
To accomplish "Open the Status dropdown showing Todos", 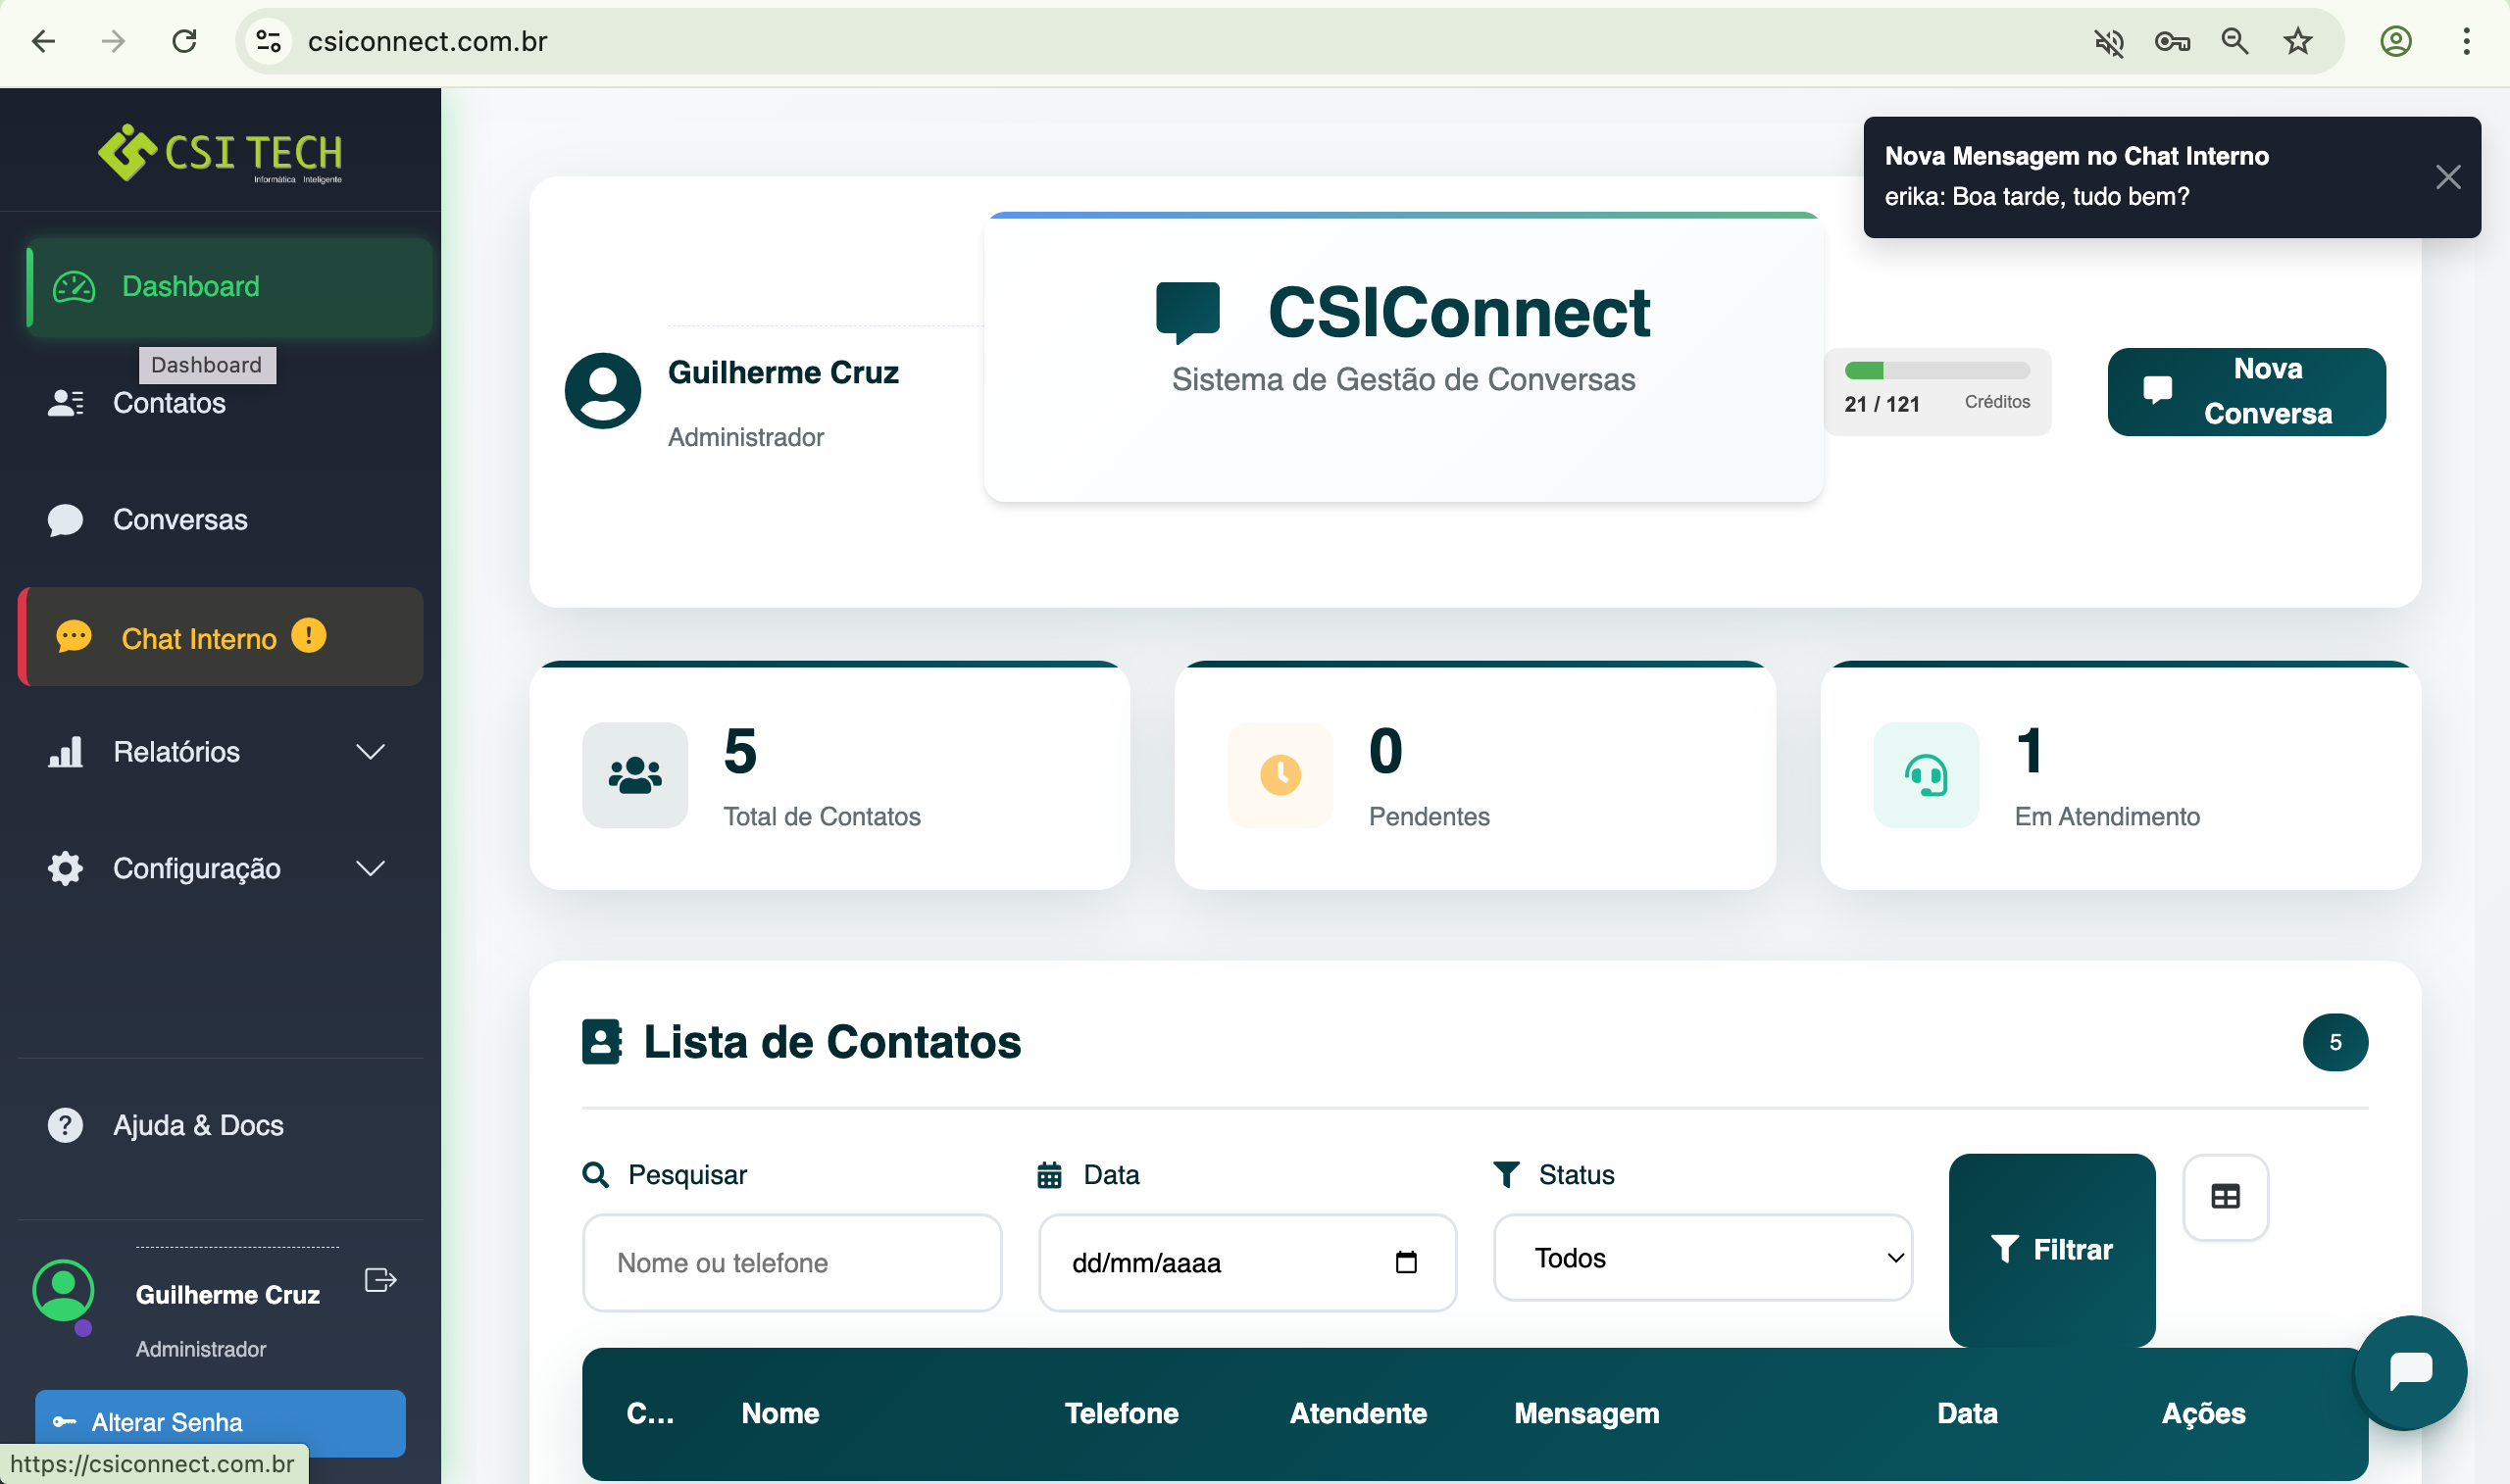I will (x=1702, y=1258).
